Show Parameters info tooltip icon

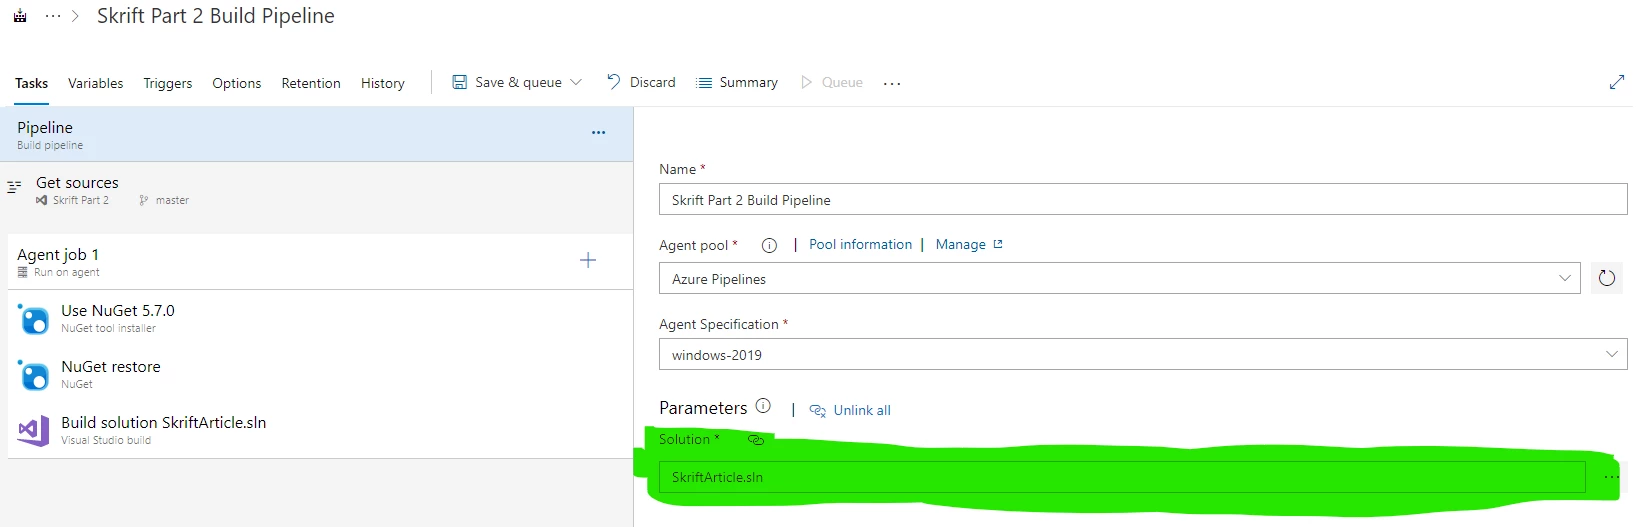click(763, 406)
